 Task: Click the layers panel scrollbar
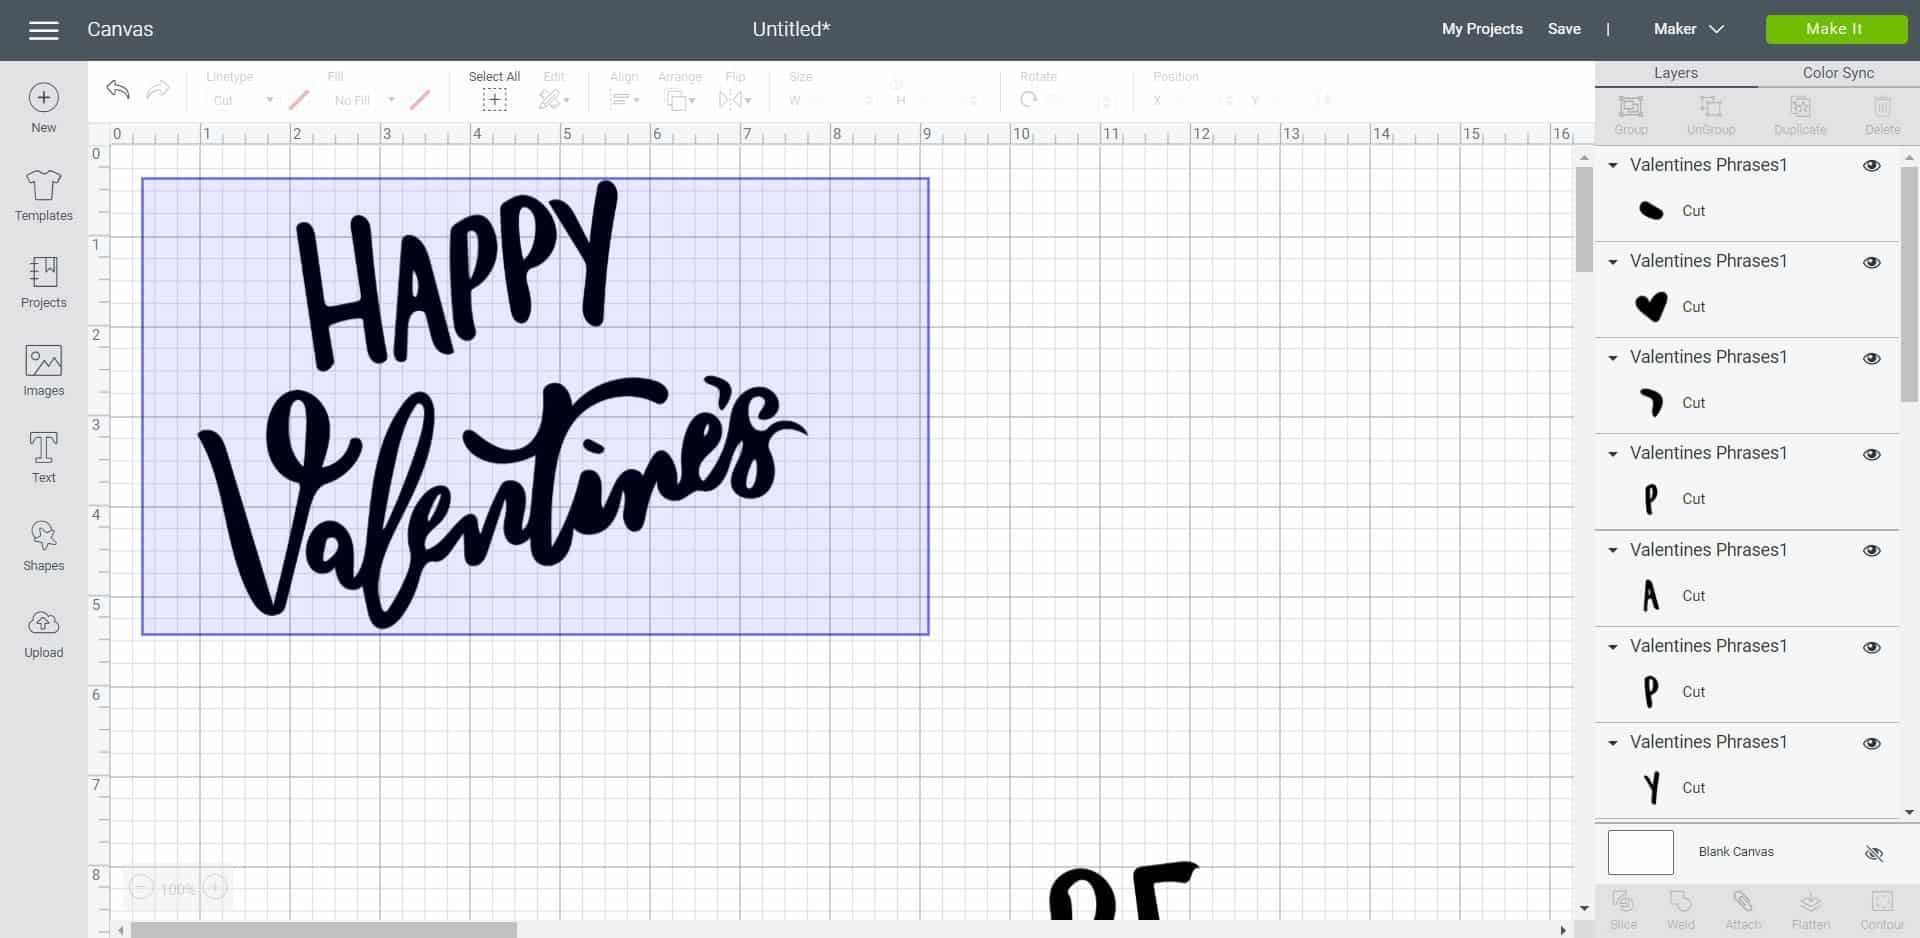(x=1909, y=284)
